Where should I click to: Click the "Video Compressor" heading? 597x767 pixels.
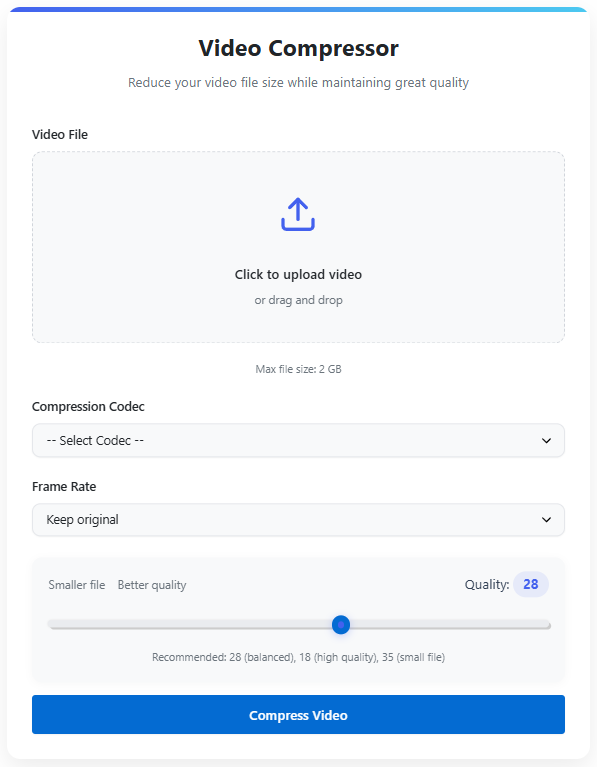[298, 48]
